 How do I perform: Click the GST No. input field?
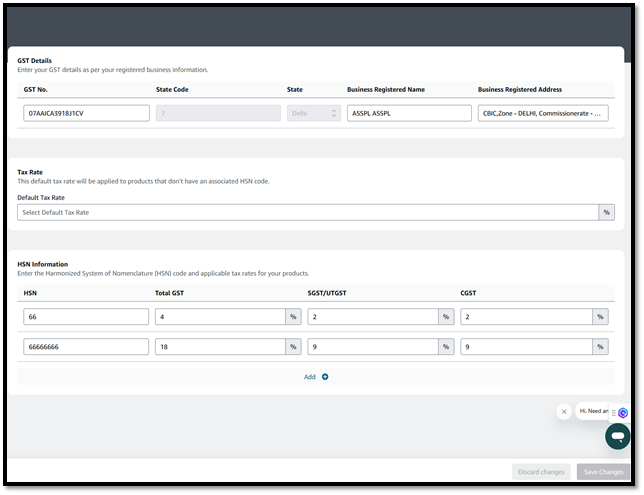coord(86,113)
